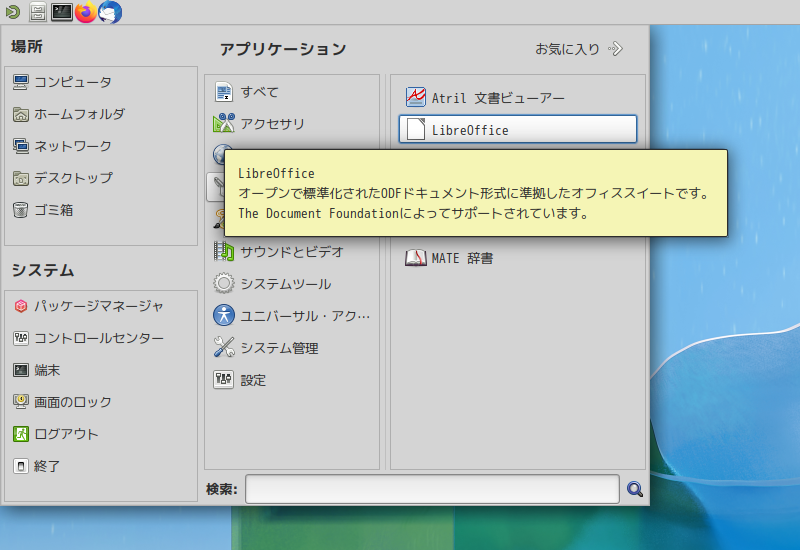Click the コントロールセンター text label

pos(99,338)
